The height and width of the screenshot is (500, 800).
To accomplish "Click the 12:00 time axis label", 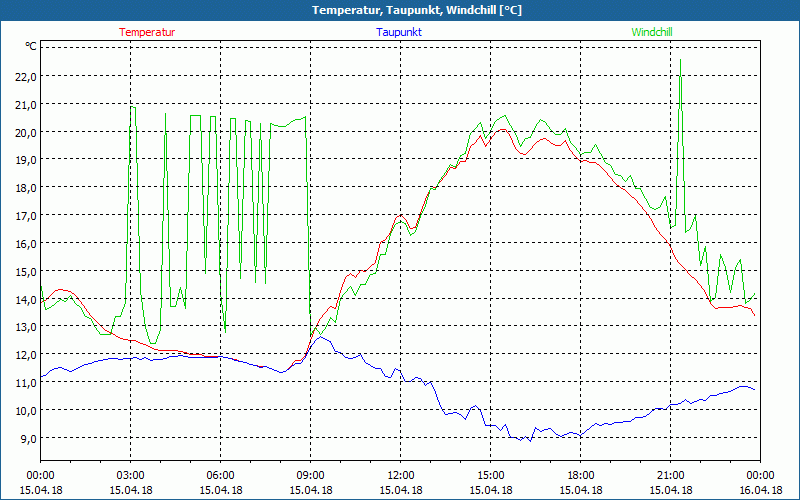I will pyautogui.click(x=401, y=476).
